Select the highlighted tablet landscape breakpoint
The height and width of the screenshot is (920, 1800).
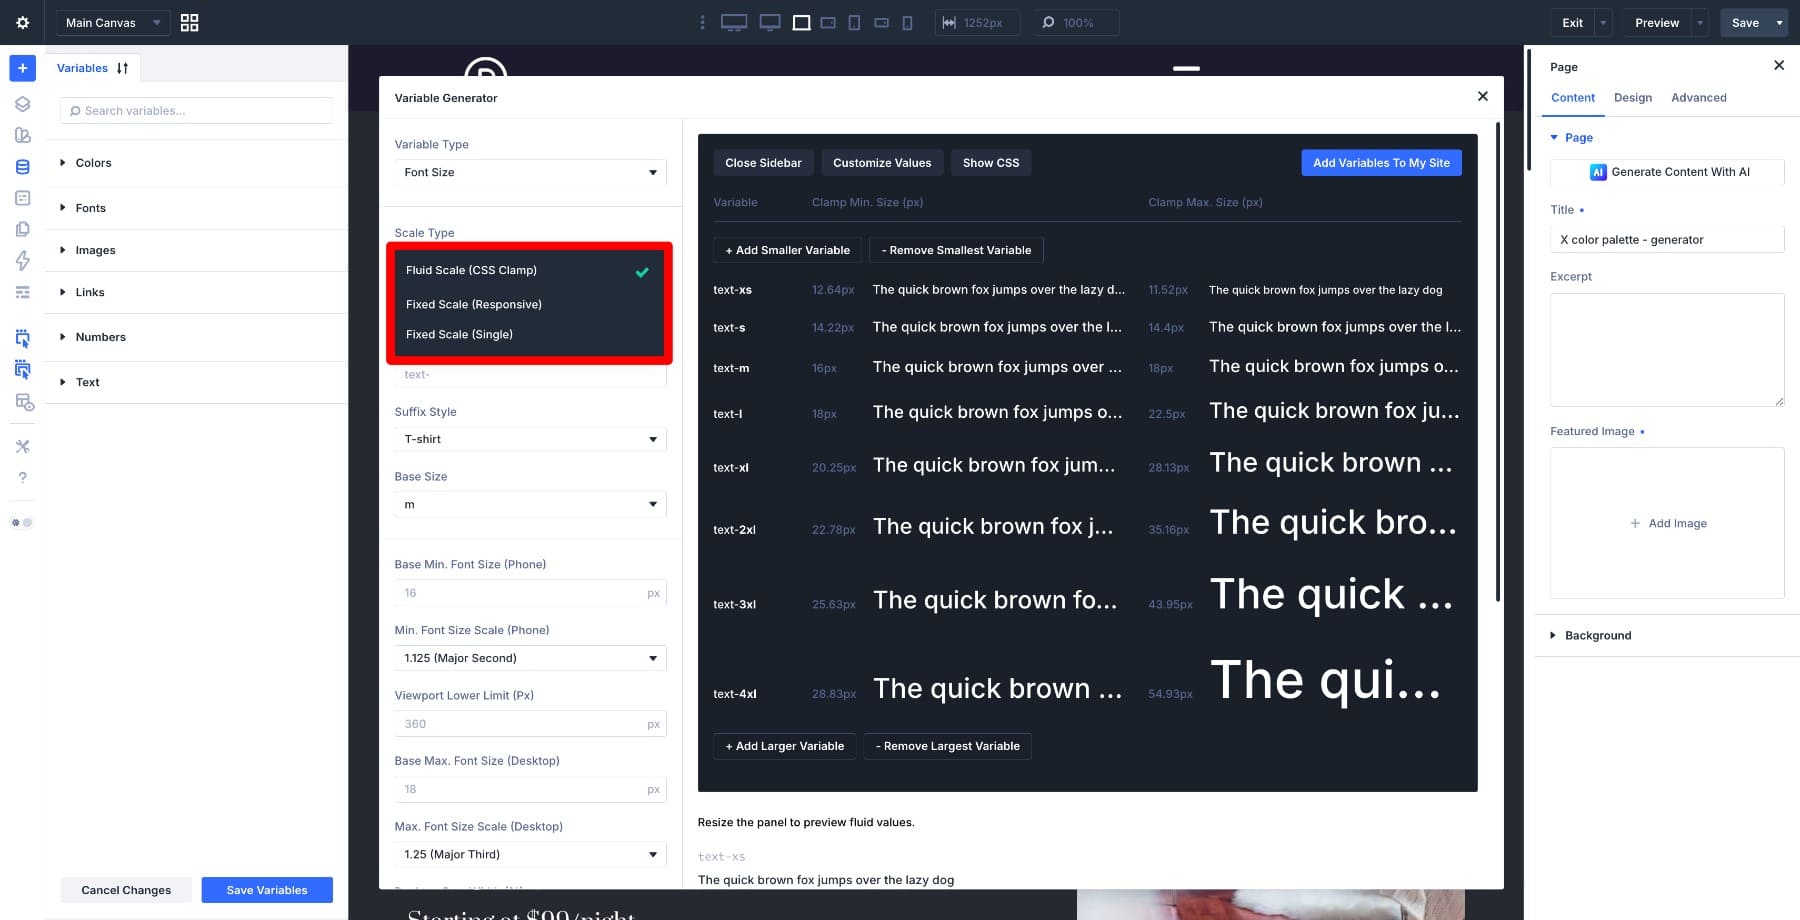(x=802, y=22)
